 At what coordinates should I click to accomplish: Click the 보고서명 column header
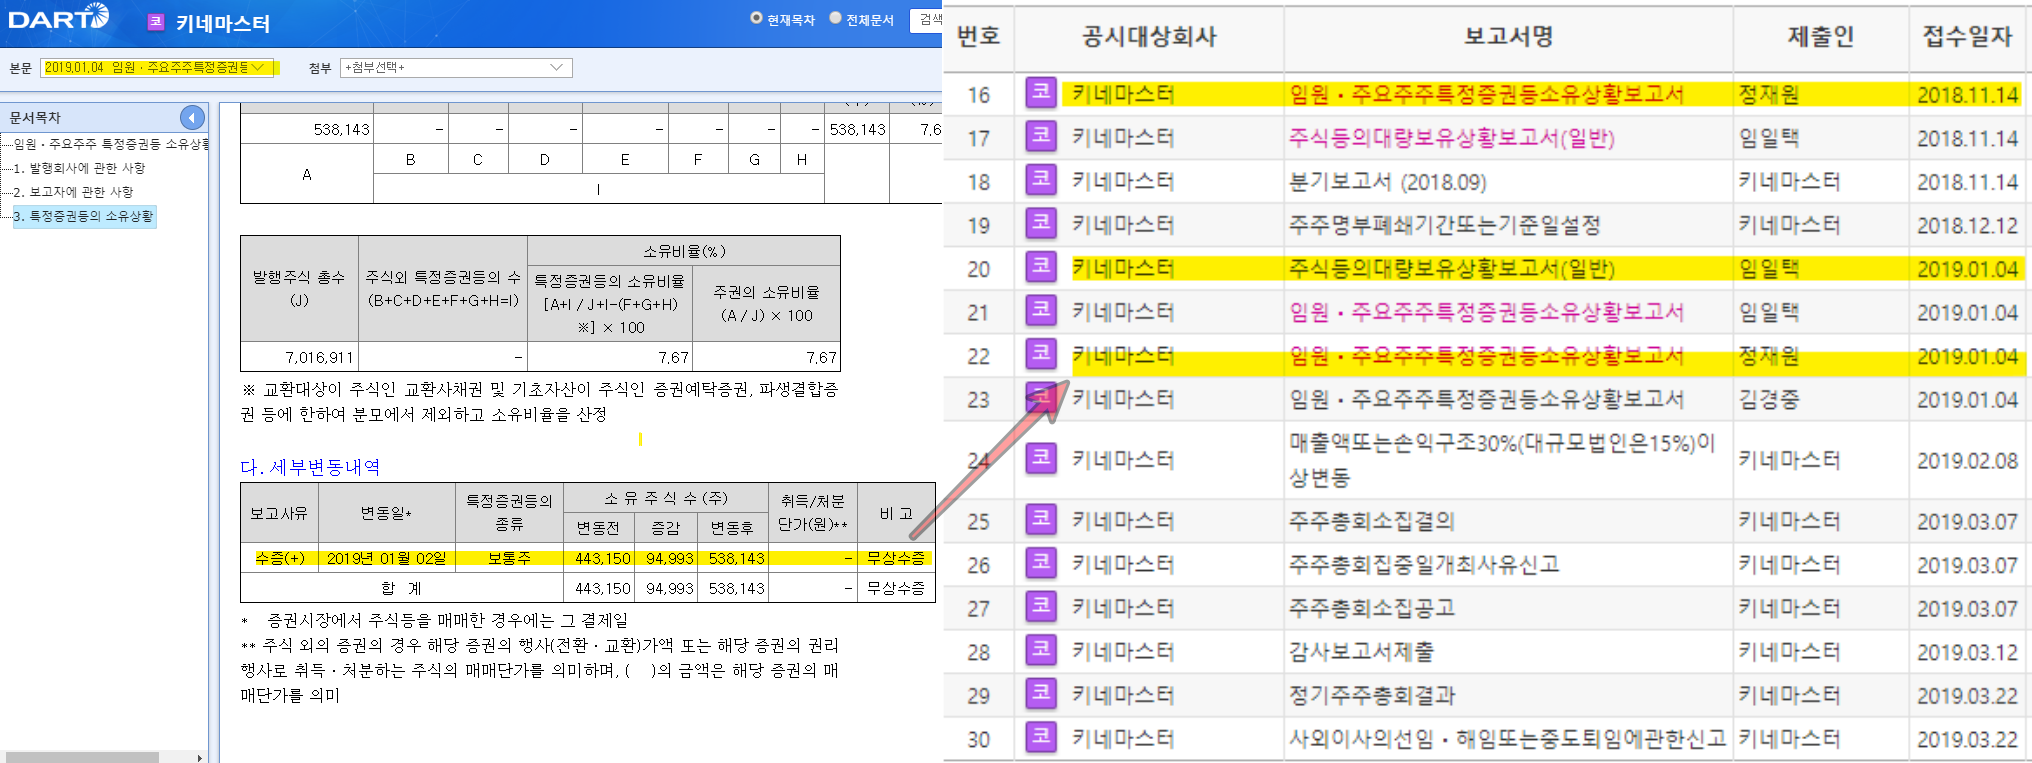click(1508, 36)
